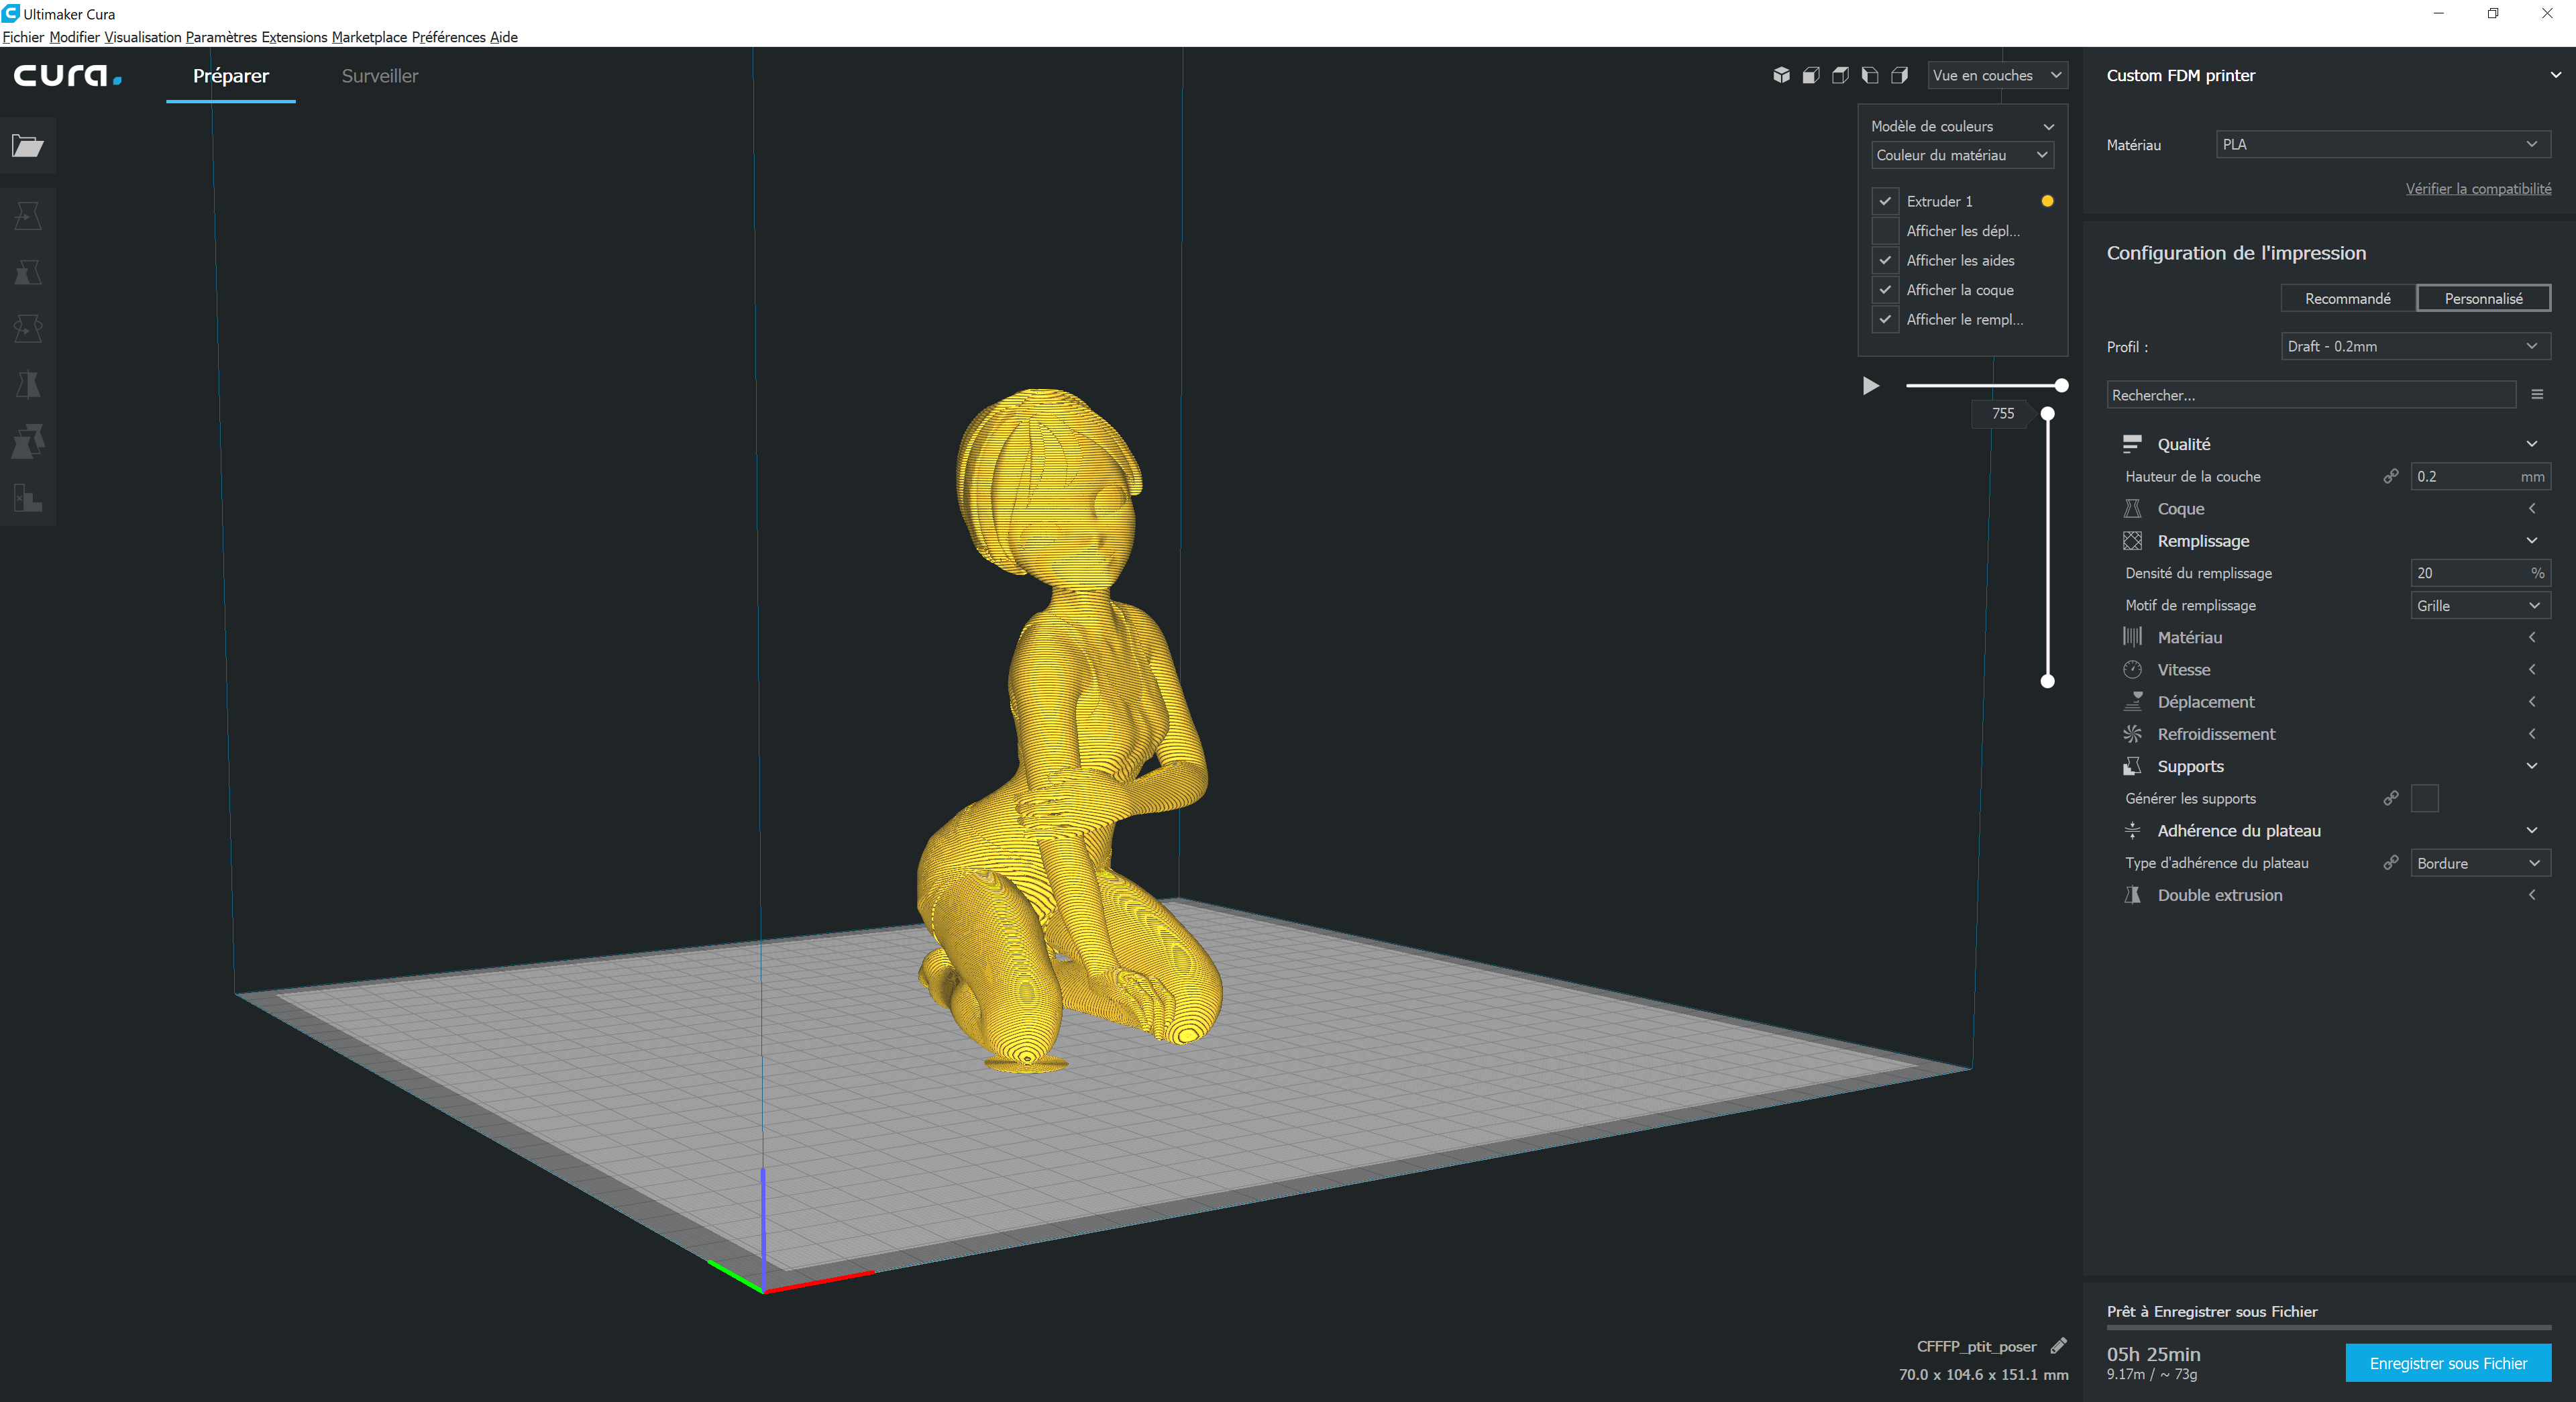Switch to left side view camera icon

pyautogui.click(x=1870, y=75)
